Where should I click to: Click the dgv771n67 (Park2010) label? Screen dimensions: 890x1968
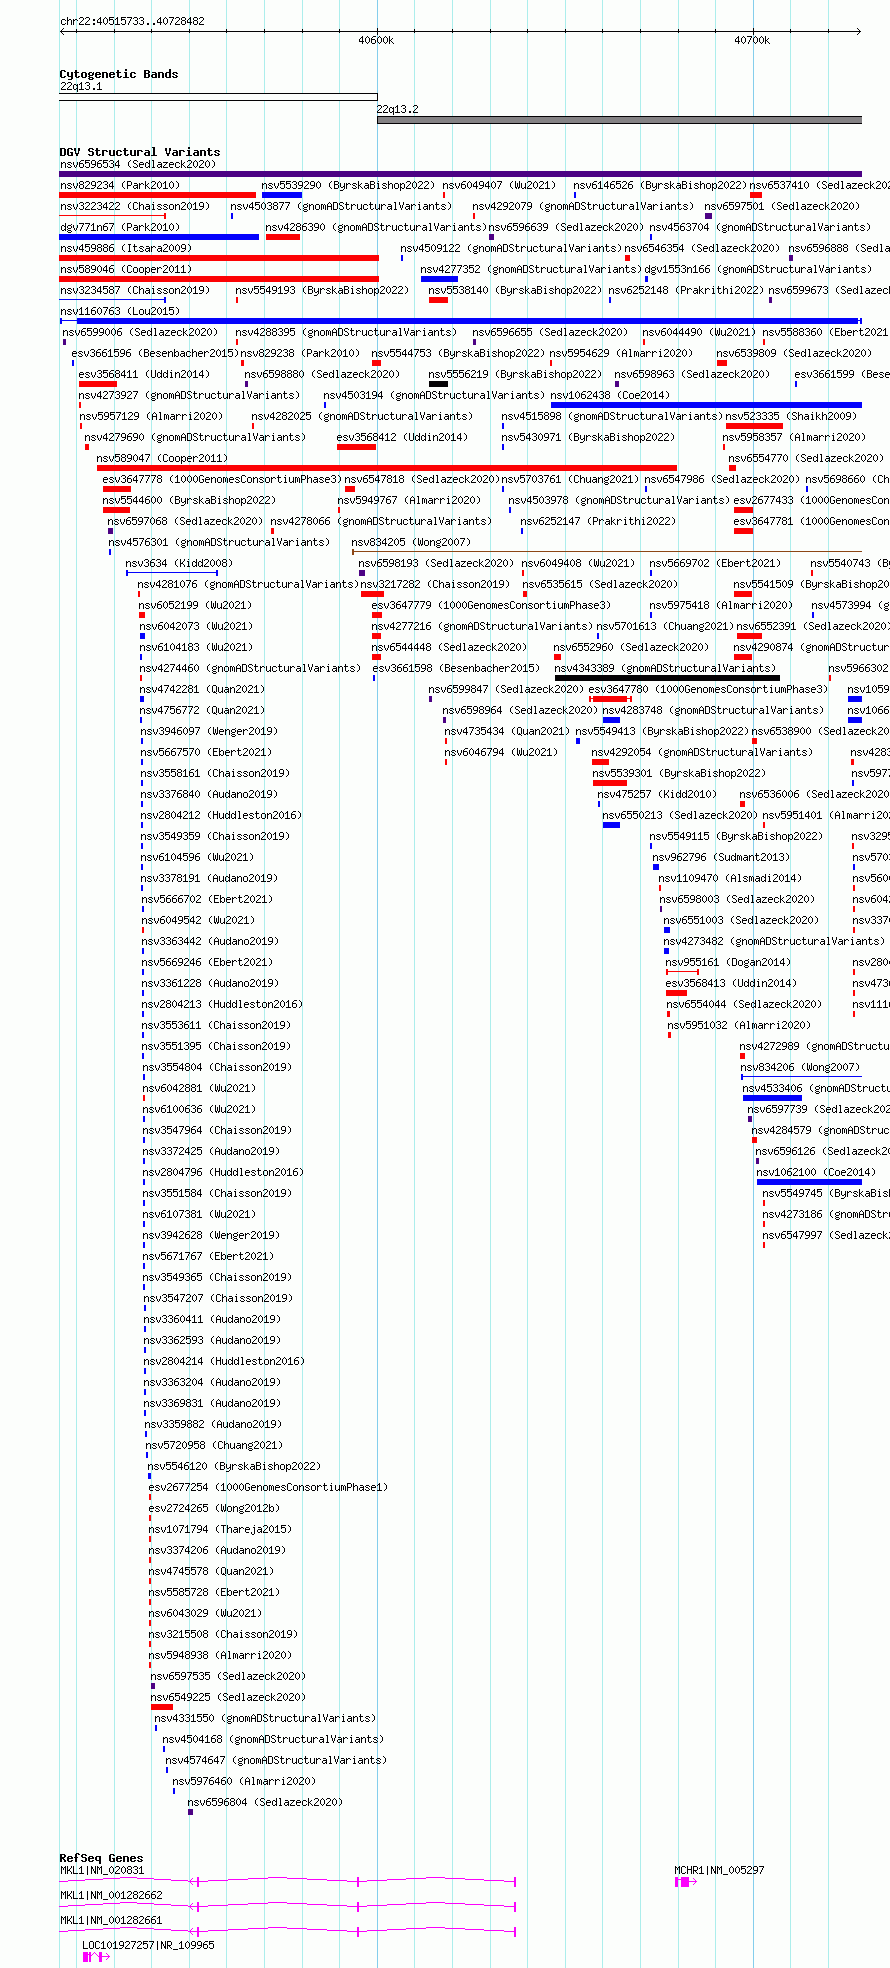coord(120,227)
